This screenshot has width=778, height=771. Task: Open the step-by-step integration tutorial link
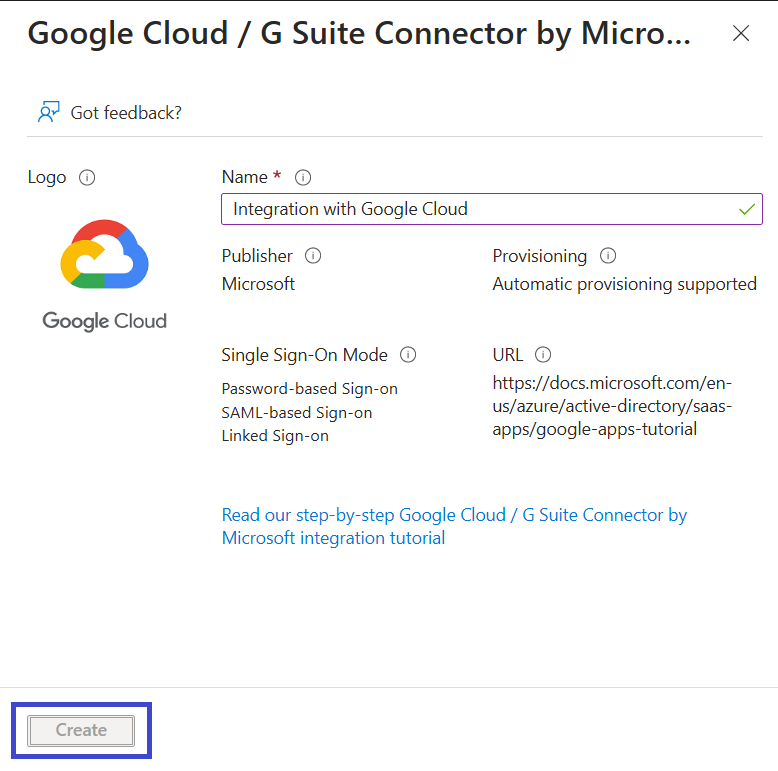tap(454, 526)
